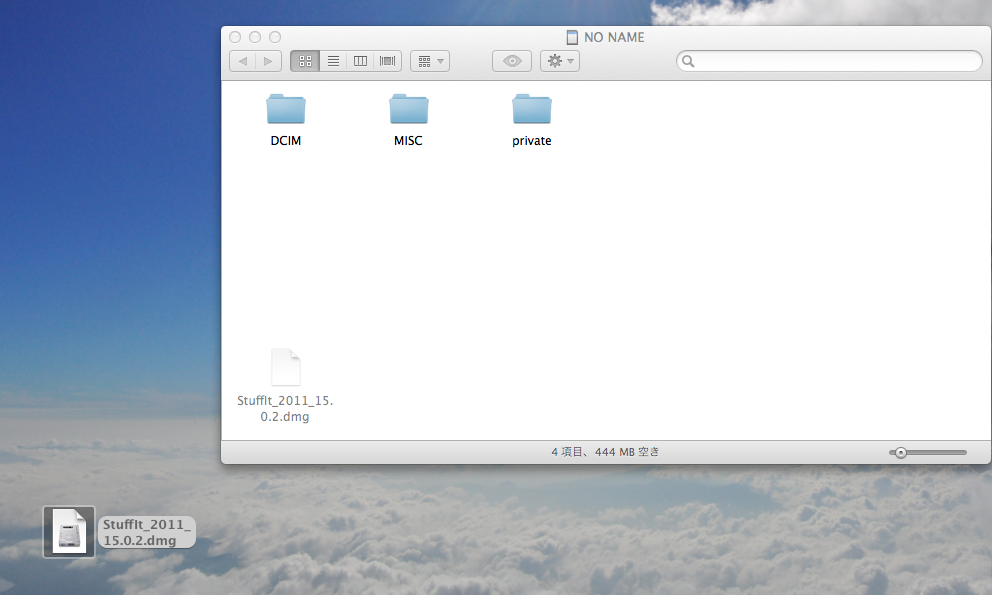Go forward with the Finder forward arrow

point(268,61)
